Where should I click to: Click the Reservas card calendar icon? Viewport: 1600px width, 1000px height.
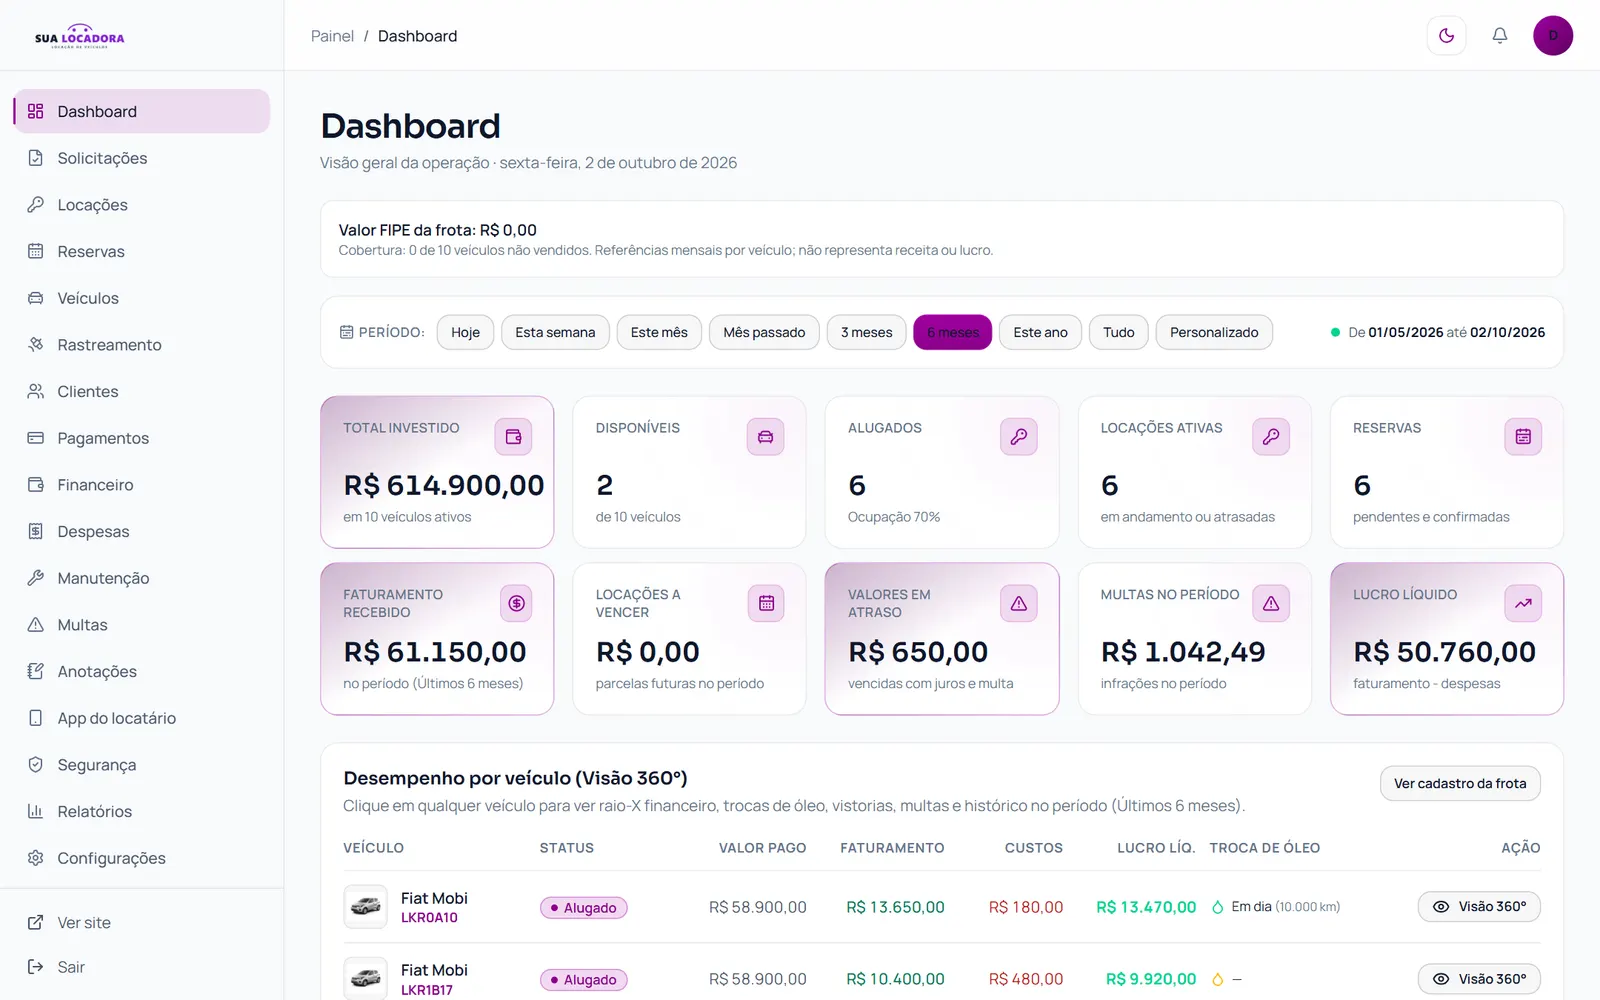[1523, 436]
